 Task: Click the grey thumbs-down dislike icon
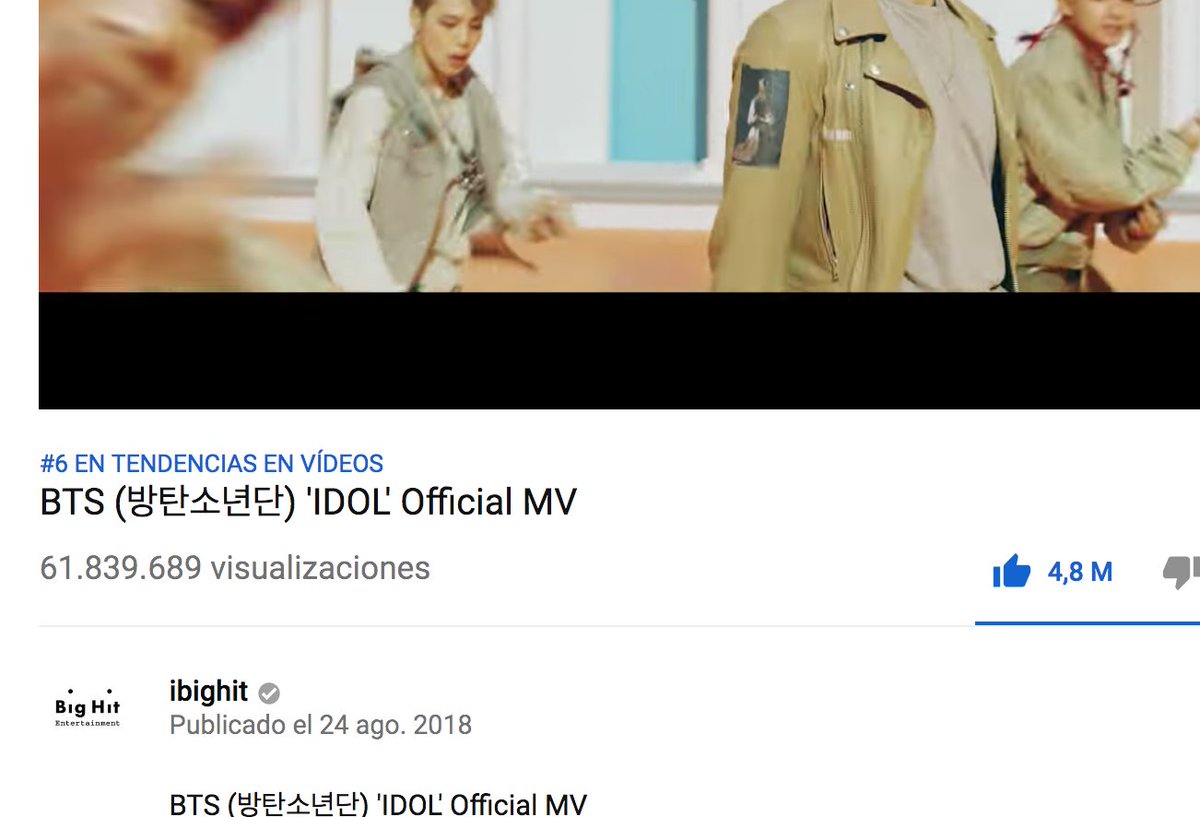coord(1181,571)
